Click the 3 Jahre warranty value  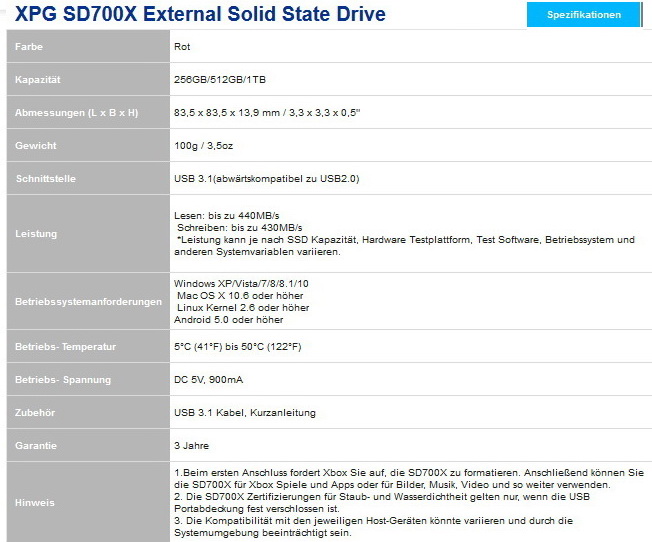191,445
